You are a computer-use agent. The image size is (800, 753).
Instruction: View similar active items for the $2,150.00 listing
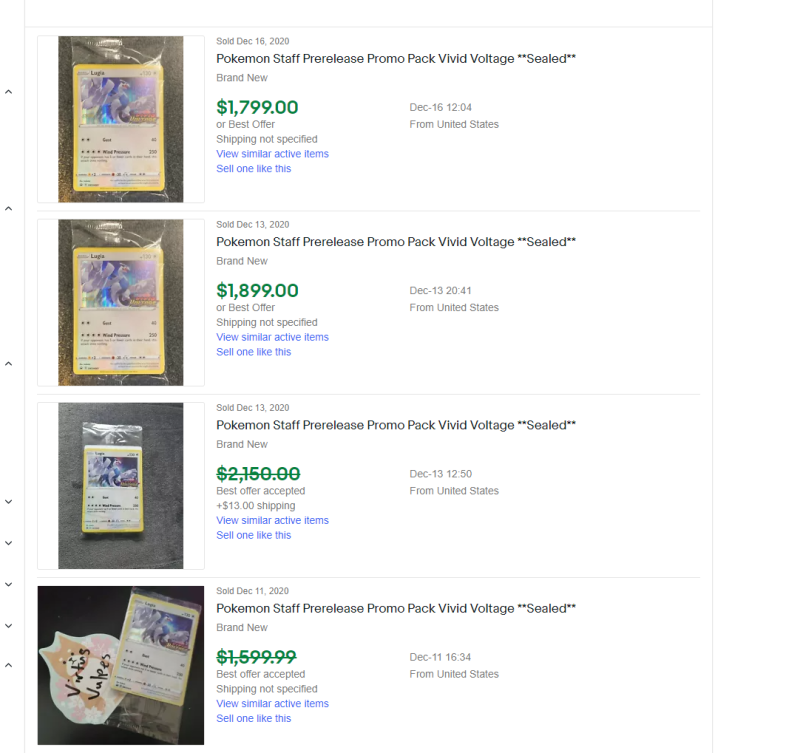tap(272, 520)
